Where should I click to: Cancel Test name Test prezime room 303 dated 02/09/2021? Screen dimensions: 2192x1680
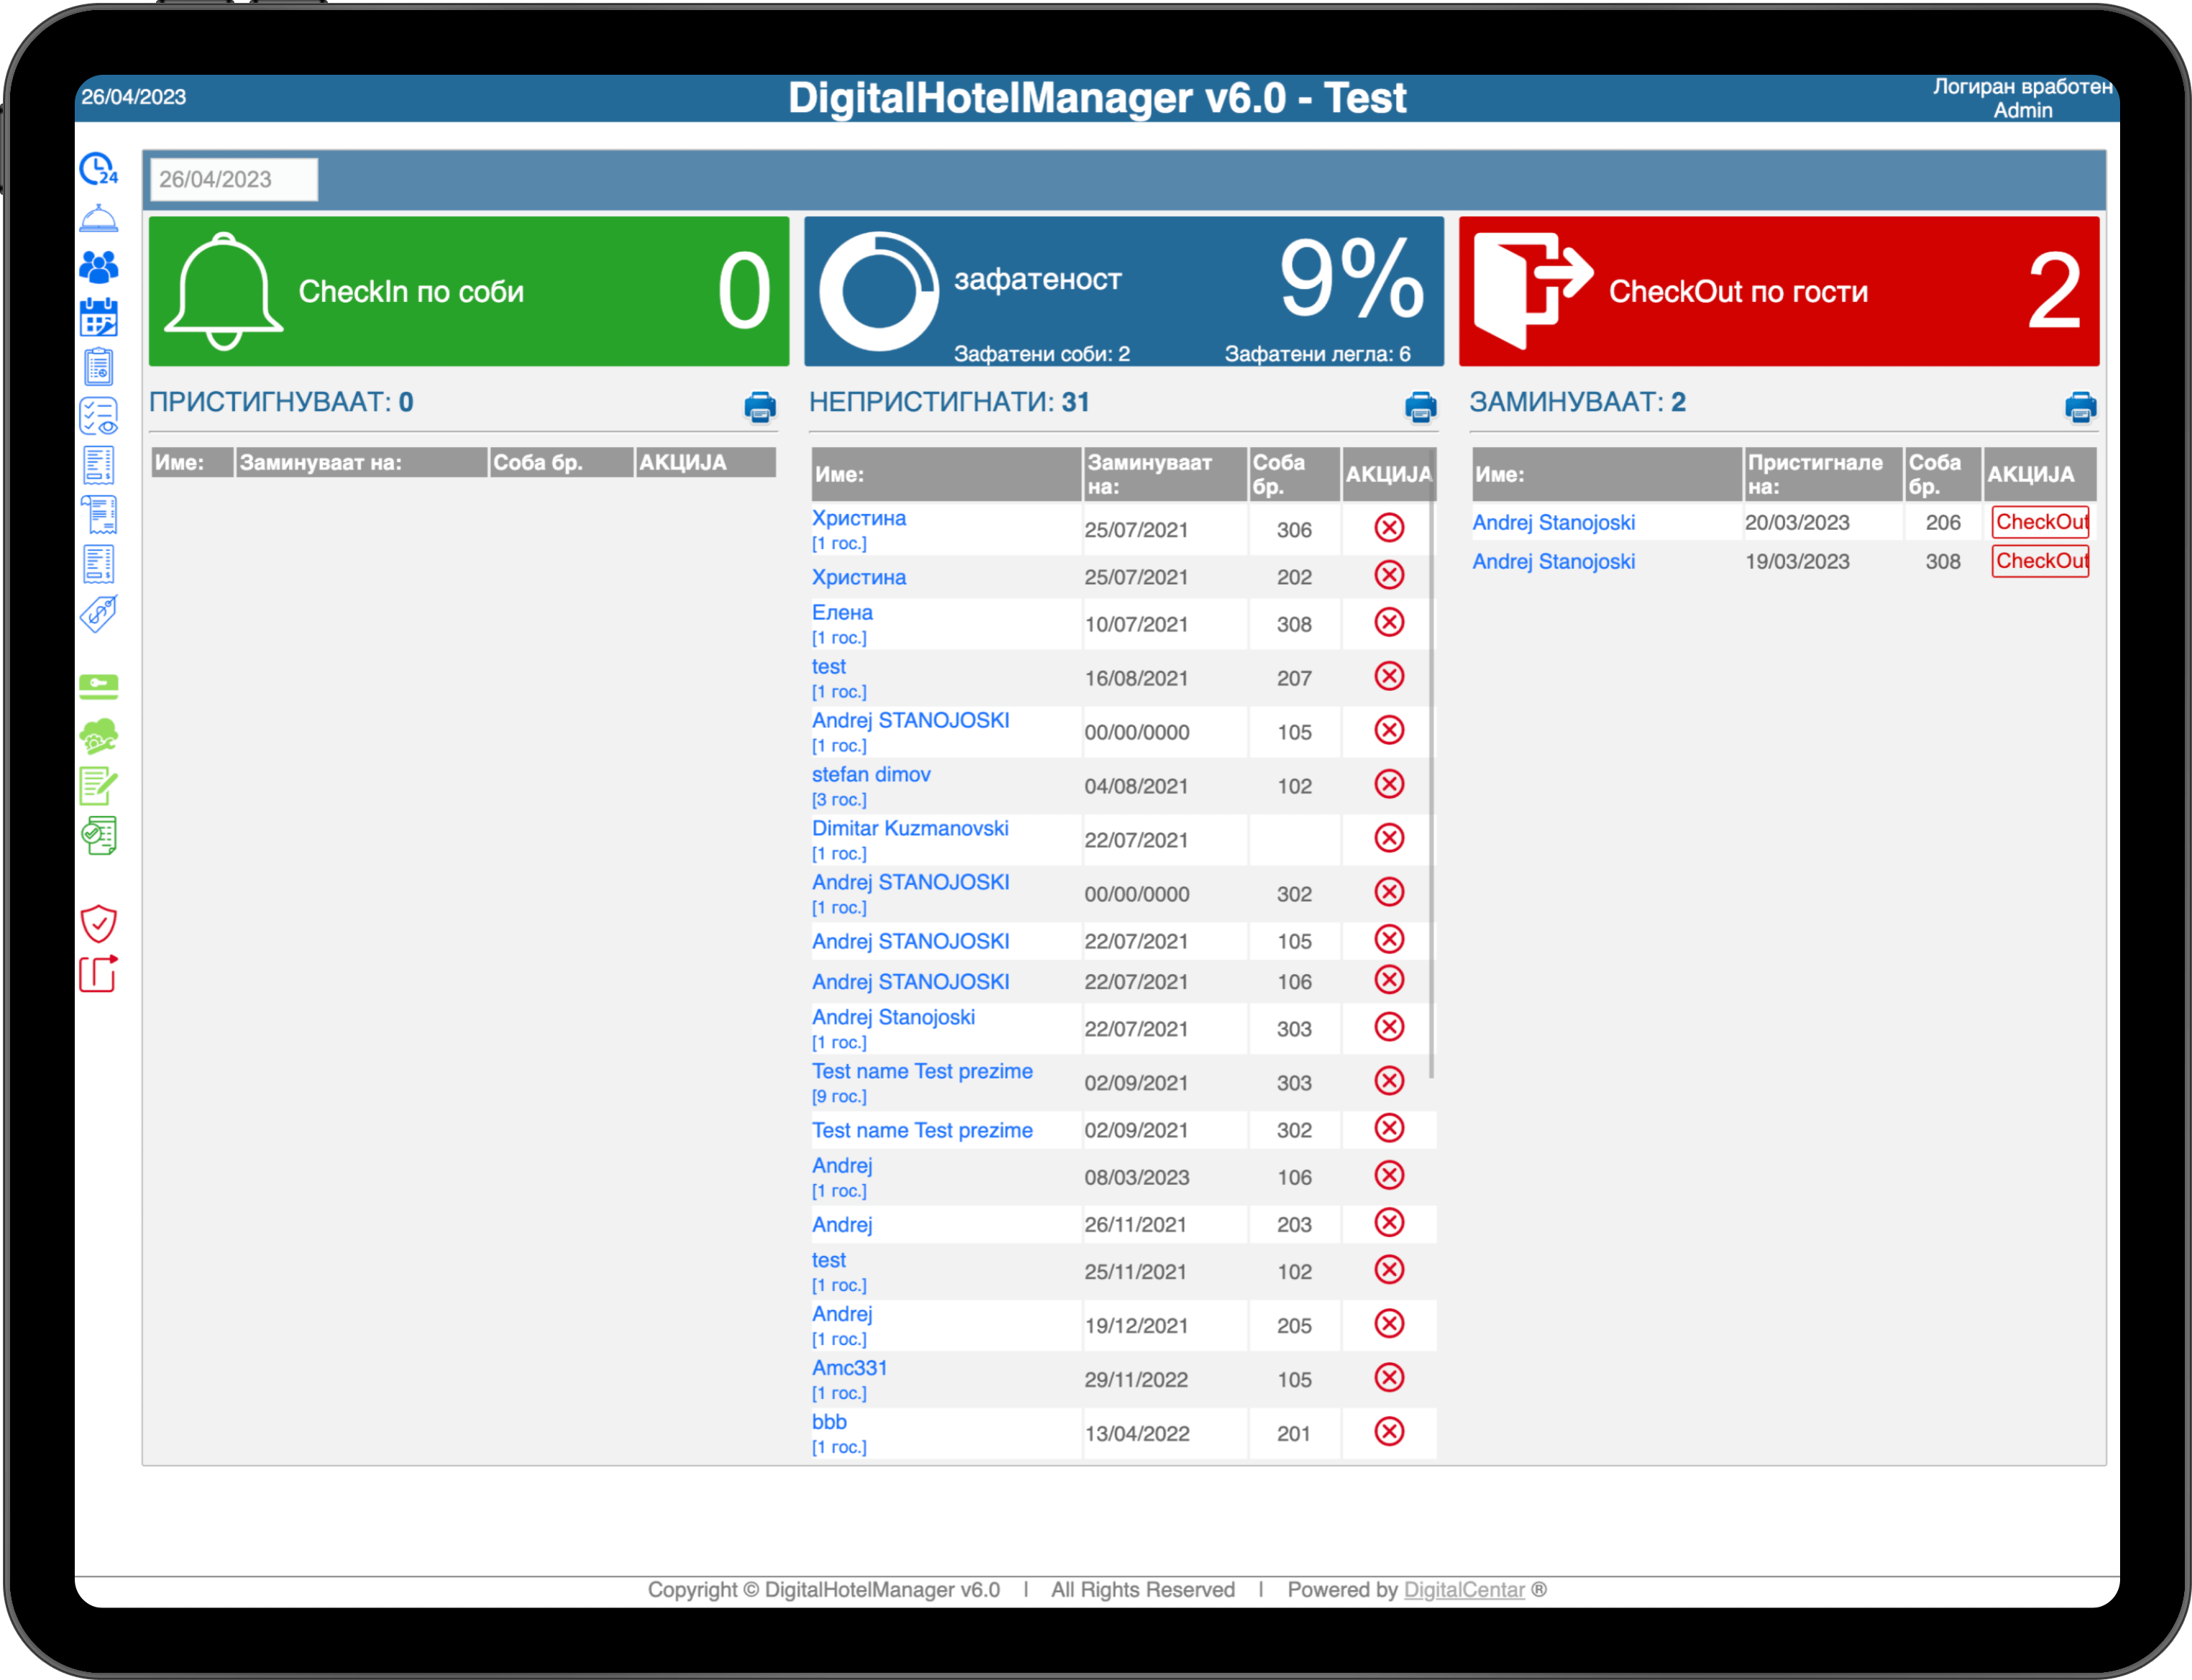[1389, 1081]
